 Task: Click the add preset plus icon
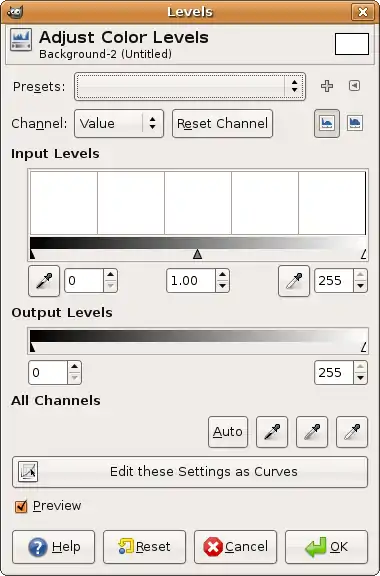(327, 86)
